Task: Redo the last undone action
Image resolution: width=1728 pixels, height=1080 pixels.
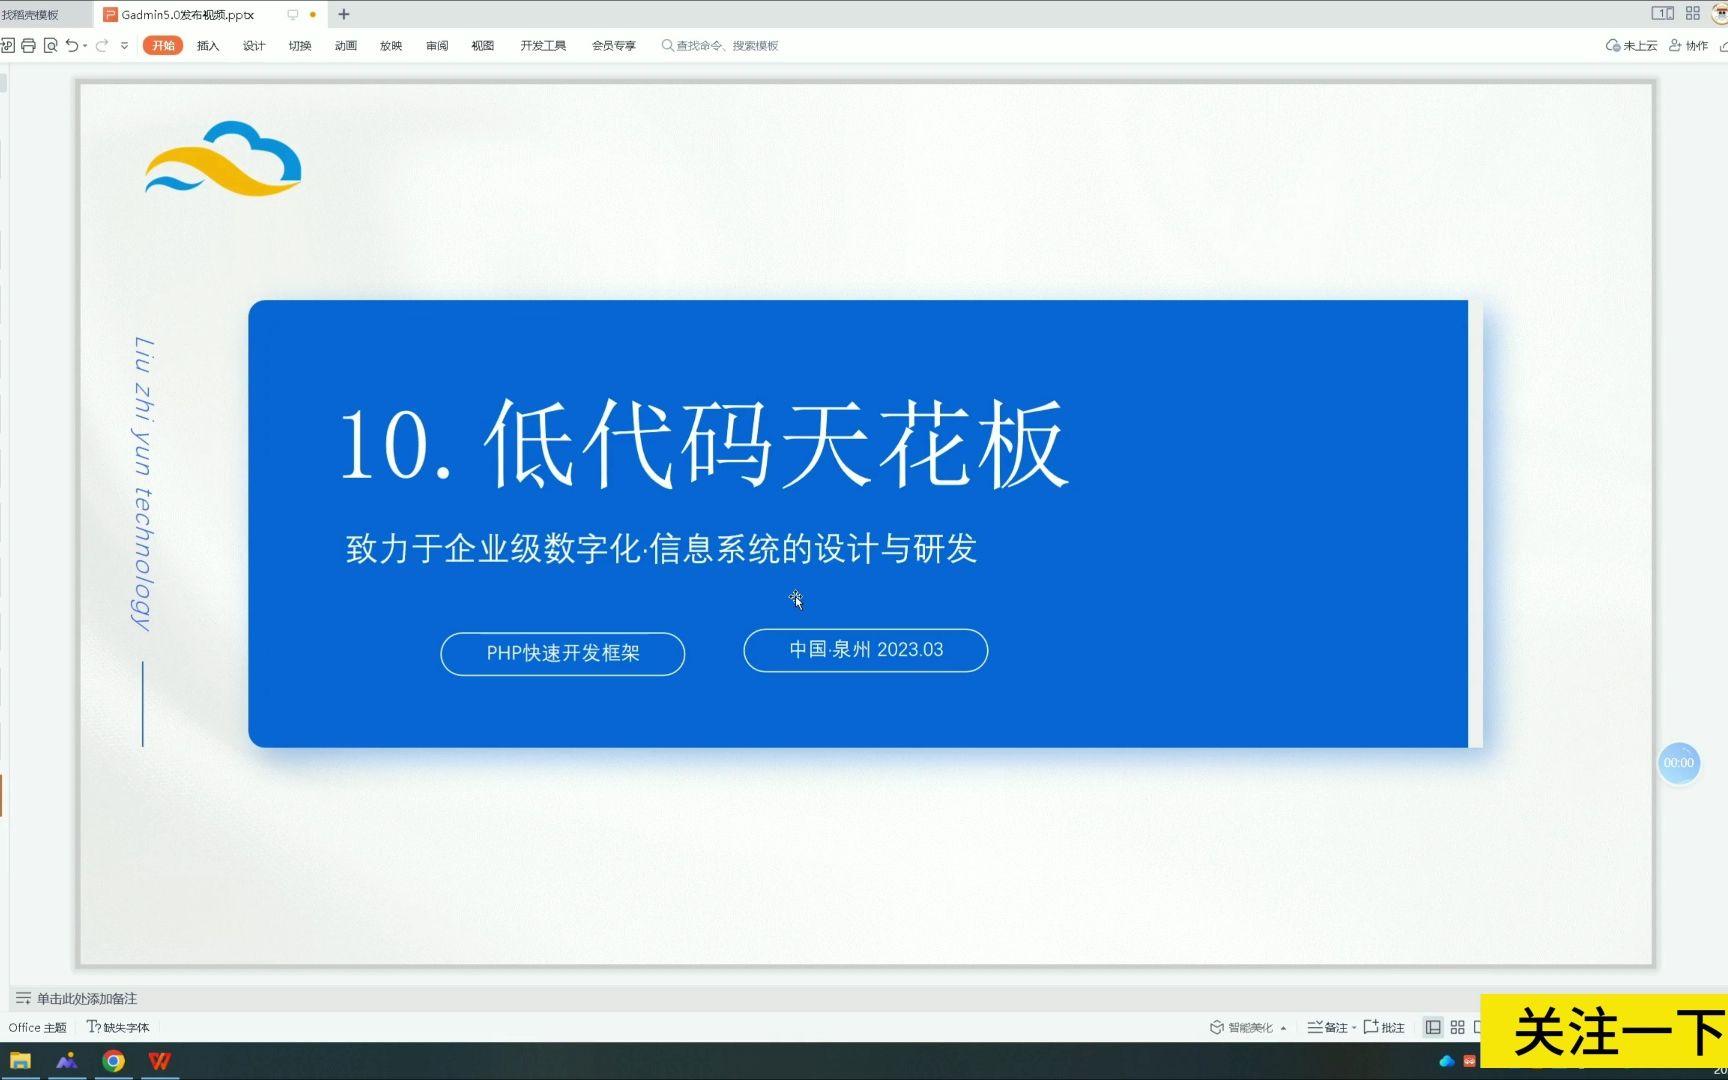Action: [x=102, y=45]
